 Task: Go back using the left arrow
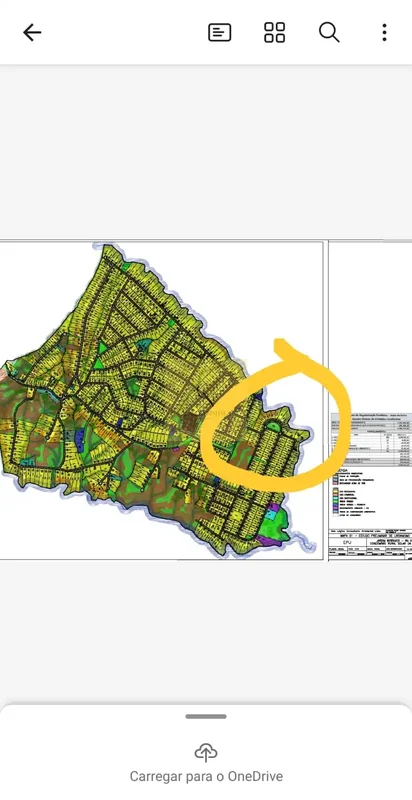(32, 33)
